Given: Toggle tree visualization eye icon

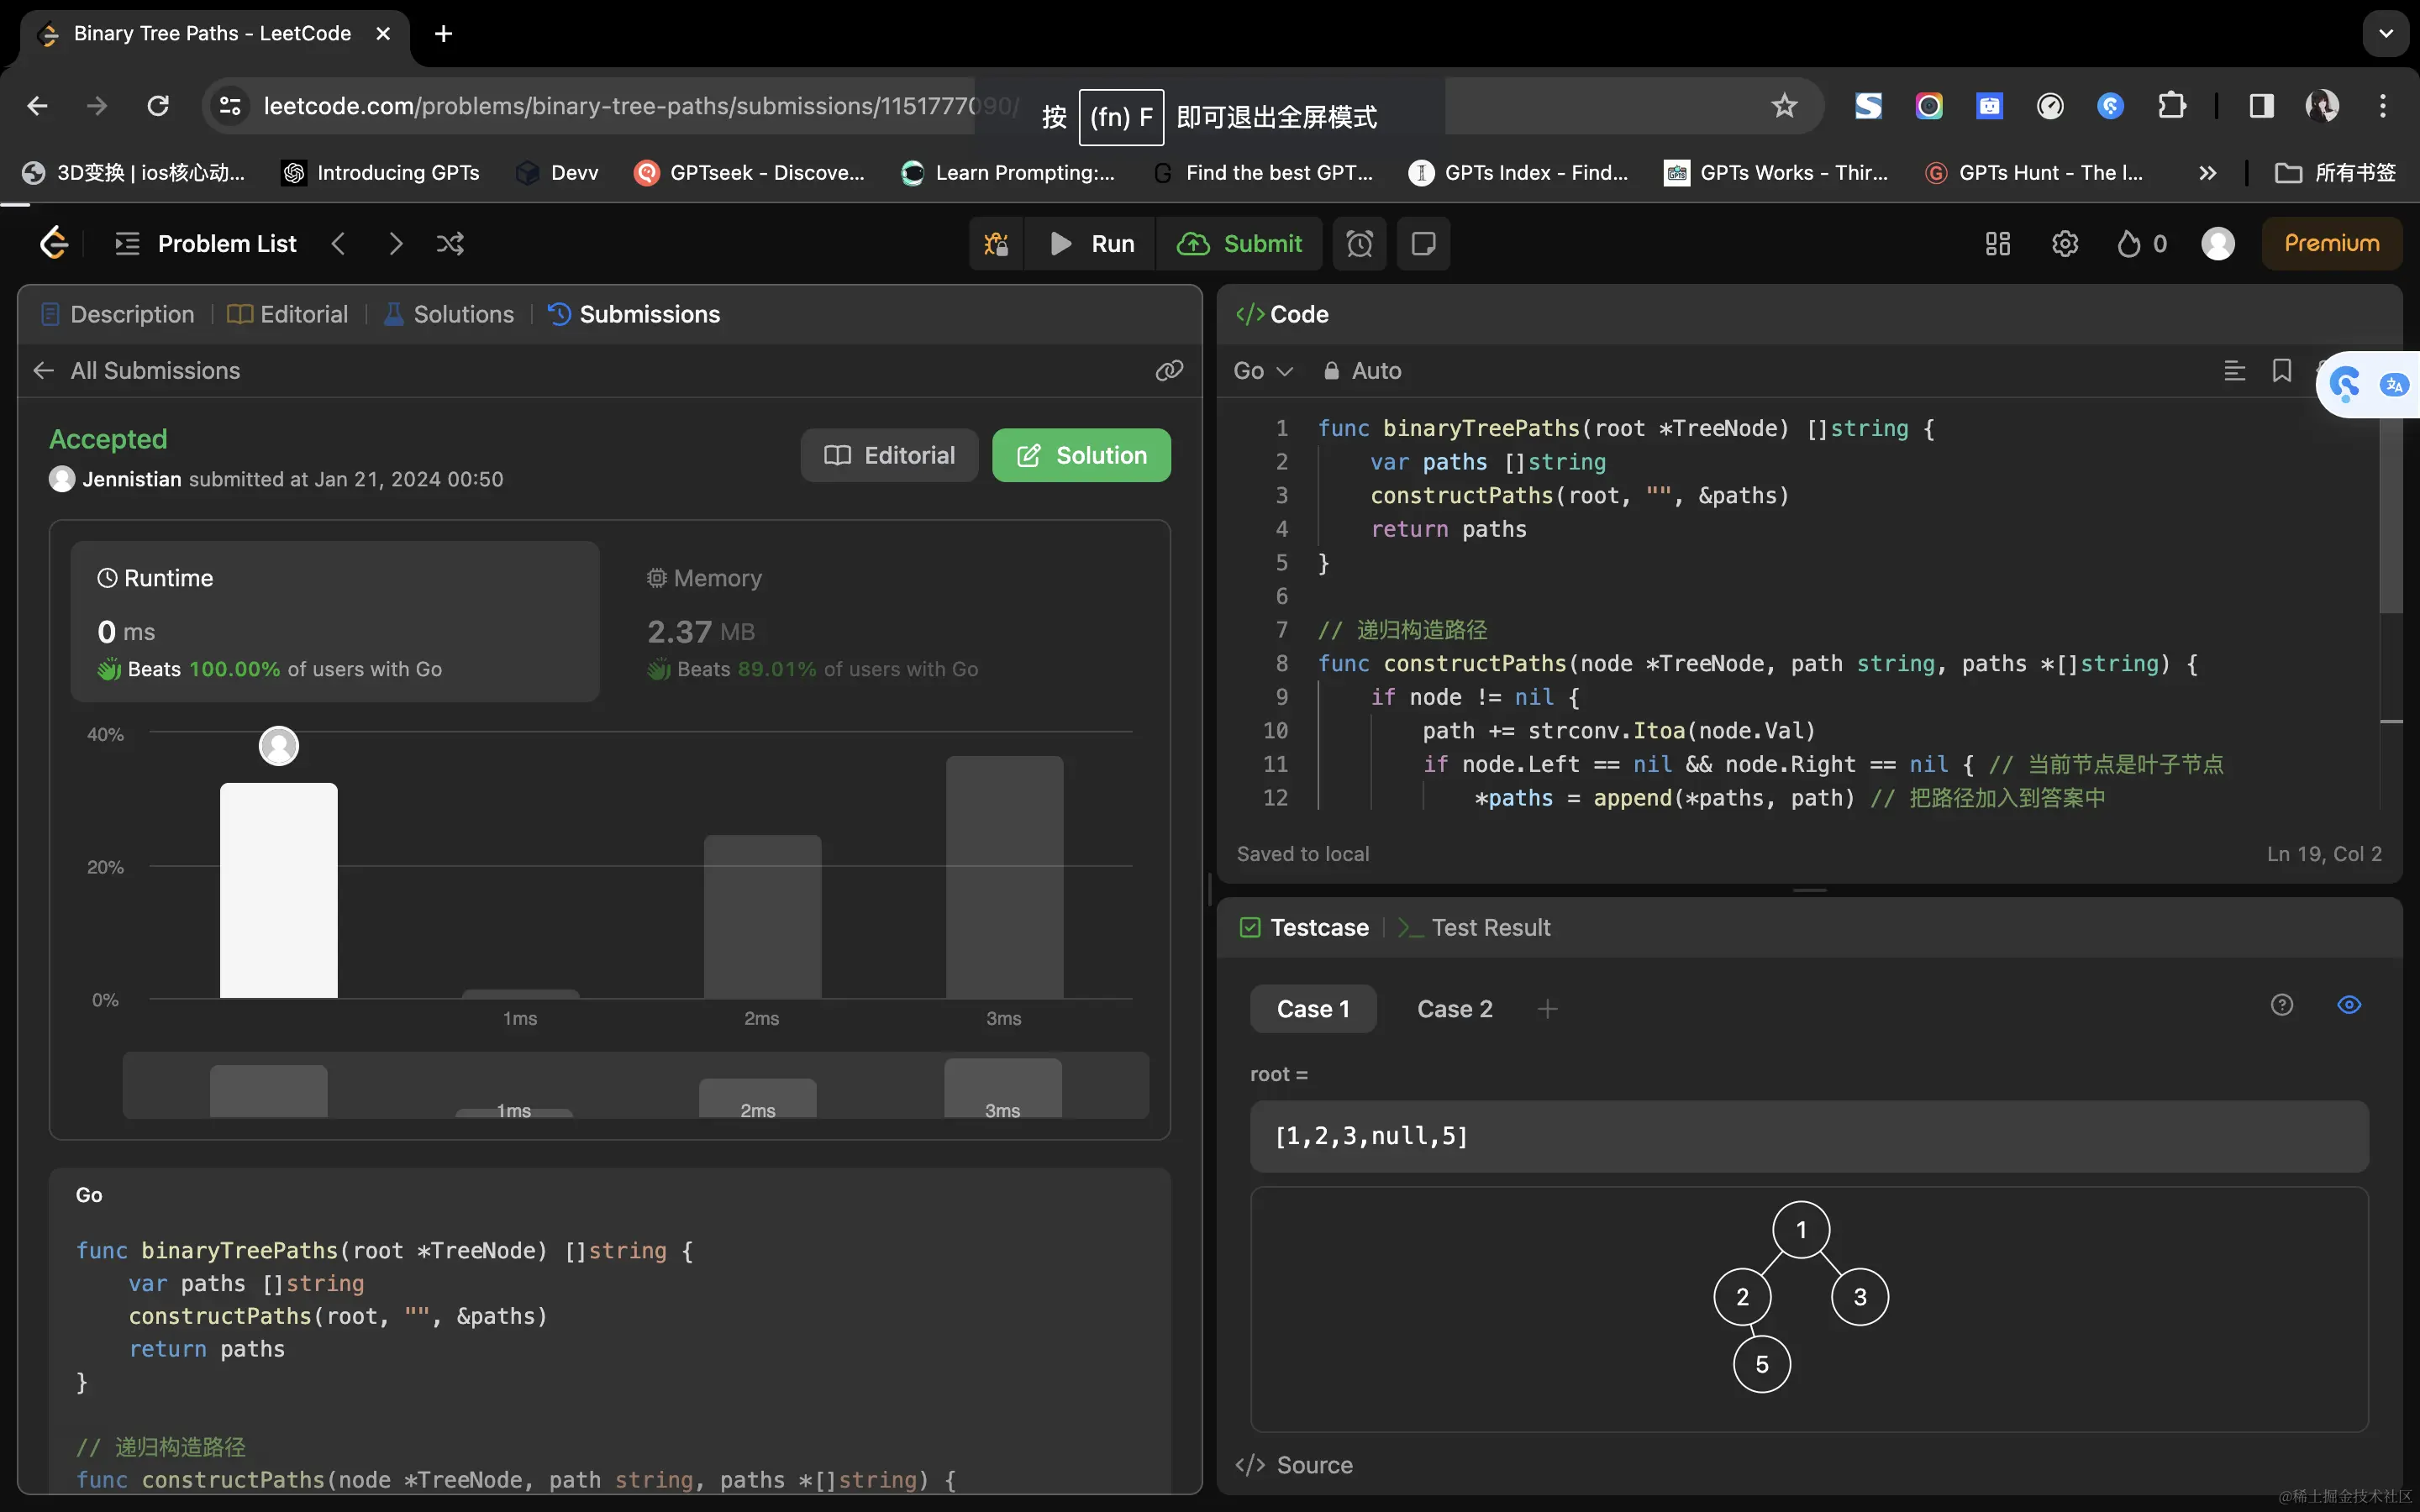Looking at the screenshot, I should [2349, 1005].
